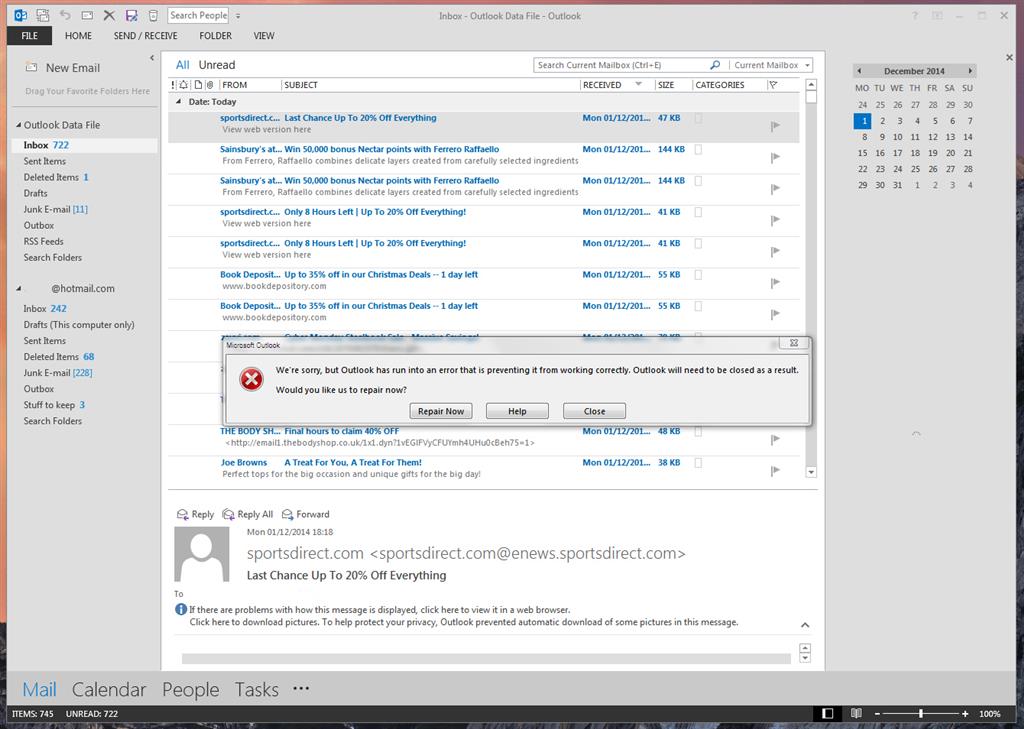Select Deleted Items 1 folder

(56, 177)
